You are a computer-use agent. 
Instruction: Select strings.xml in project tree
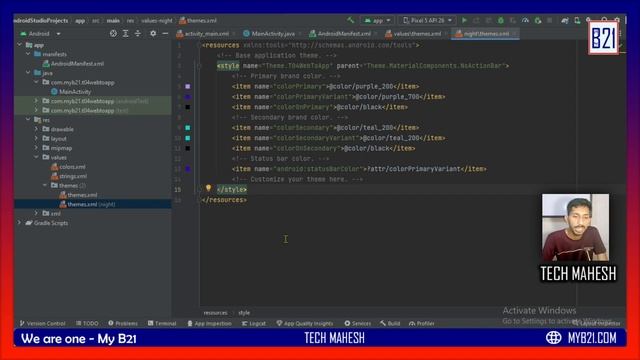click(69, 176)
